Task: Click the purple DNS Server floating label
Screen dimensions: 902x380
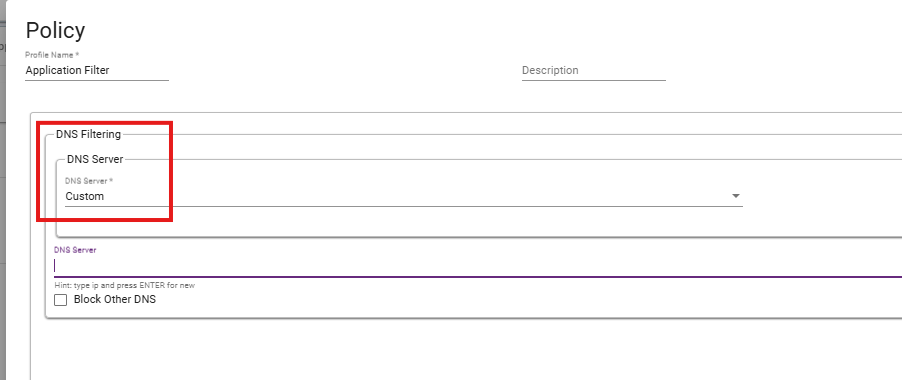Action: click(x=75, y=250)
